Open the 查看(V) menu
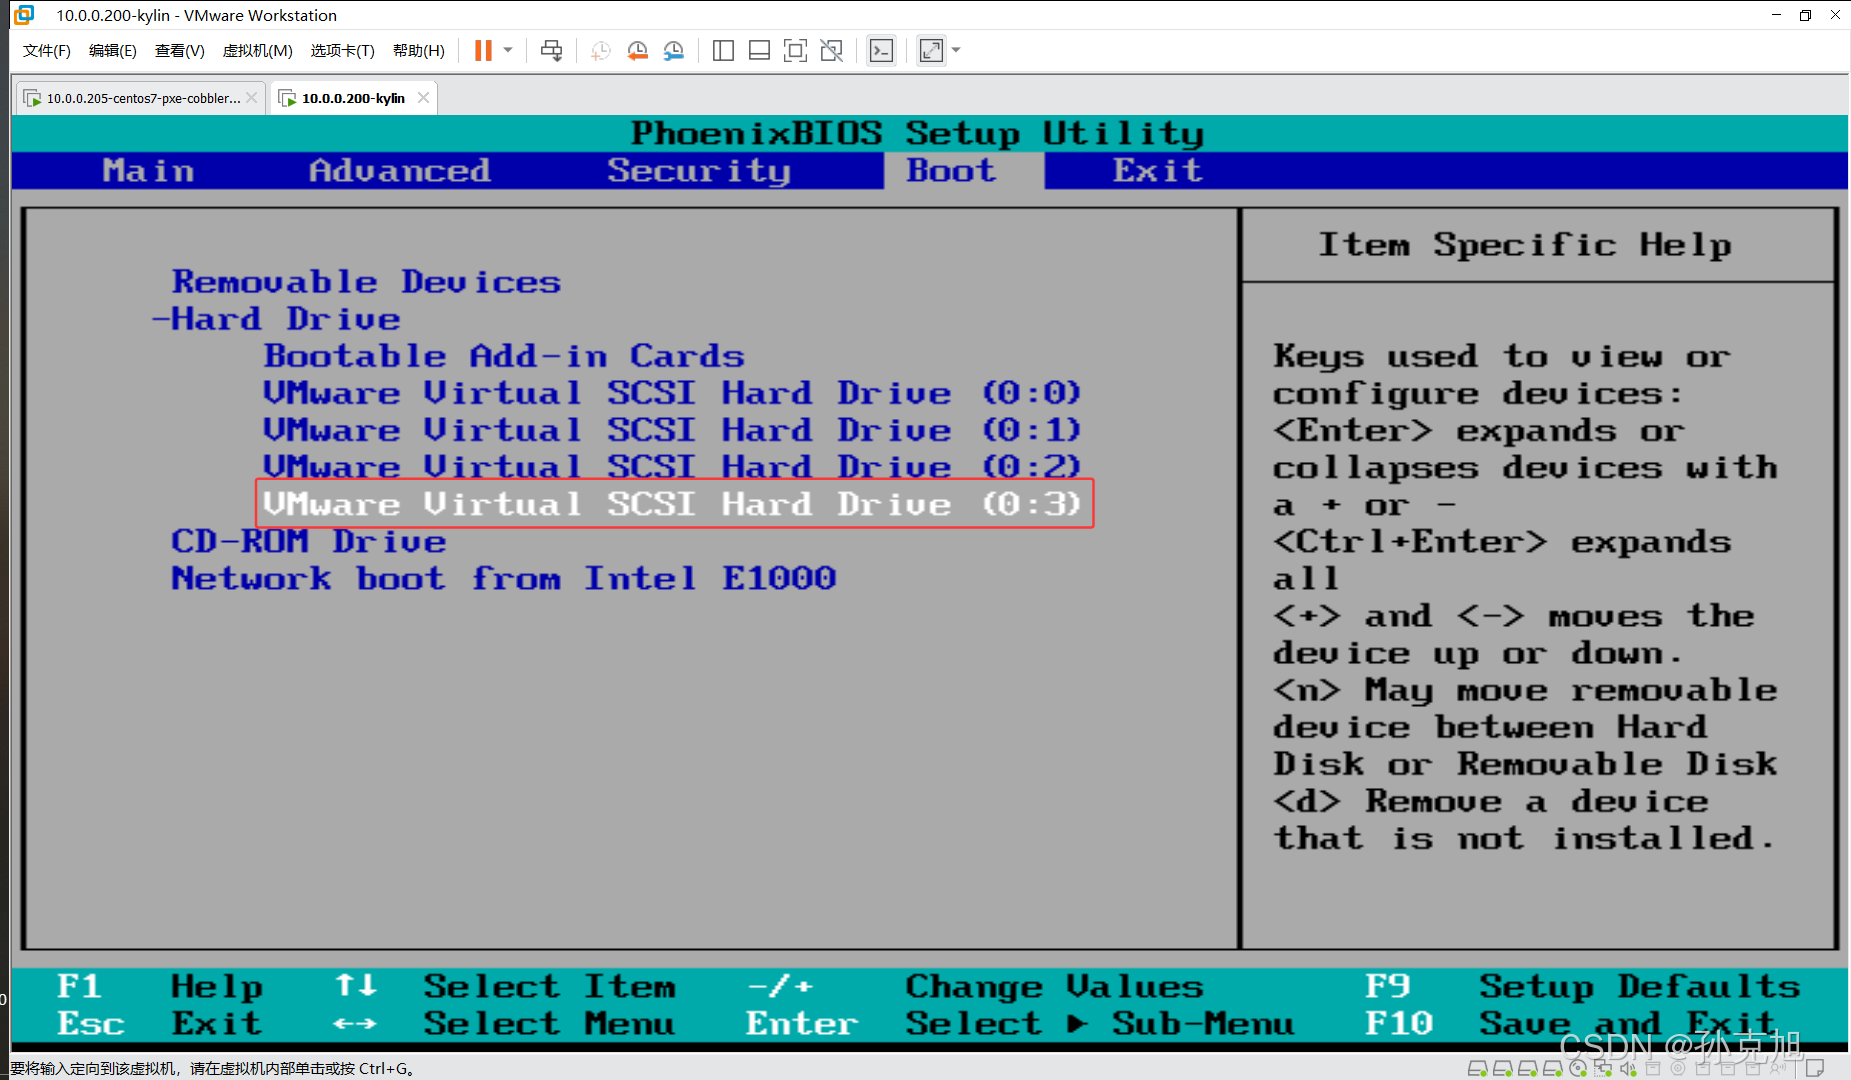This screenshot has width=1851, height=1080. click(179, 50)
